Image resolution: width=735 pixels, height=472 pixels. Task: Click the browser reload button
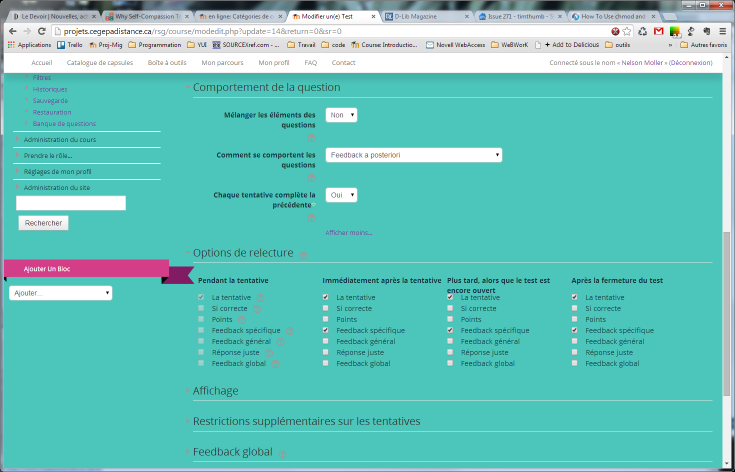pos(43,31)
